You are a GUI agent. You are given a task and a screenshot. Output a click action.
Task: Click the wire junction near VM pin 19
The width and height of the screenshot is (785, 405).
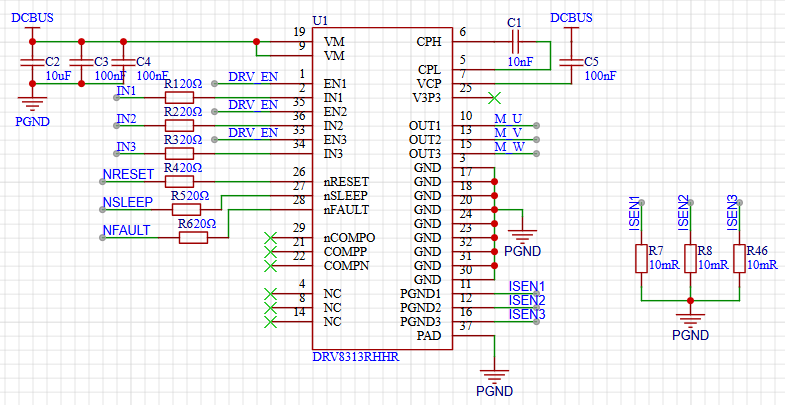click(x=256, y=42)
